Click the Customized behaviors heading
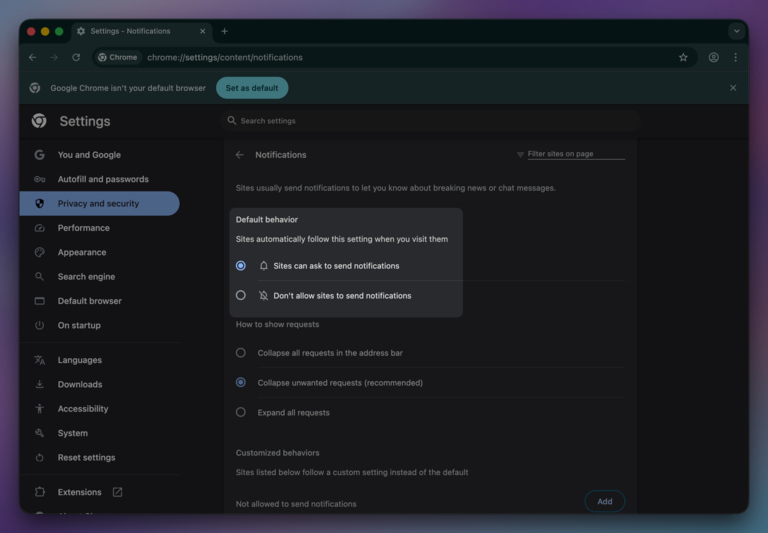This screenshot has height=533, width=768. [277, 453]
